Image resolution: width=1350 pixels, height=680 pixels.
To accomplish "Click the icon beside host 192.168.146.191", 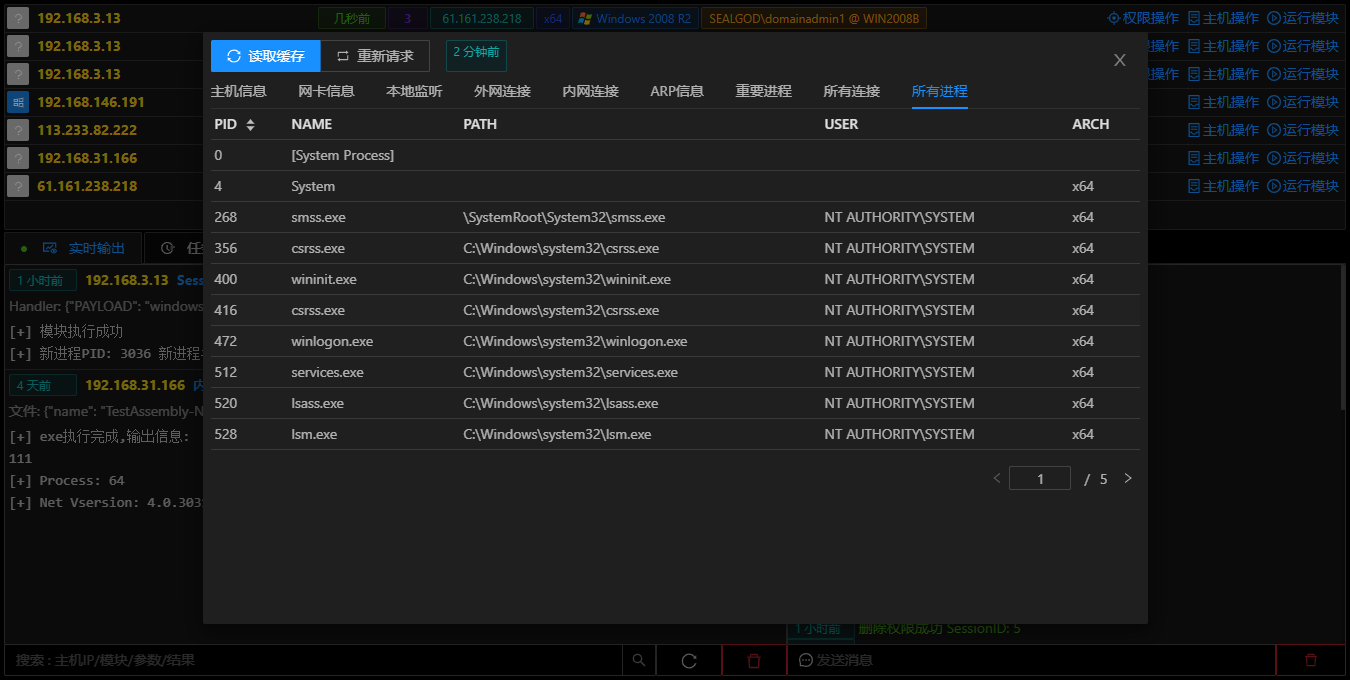I will pos(18,102).
